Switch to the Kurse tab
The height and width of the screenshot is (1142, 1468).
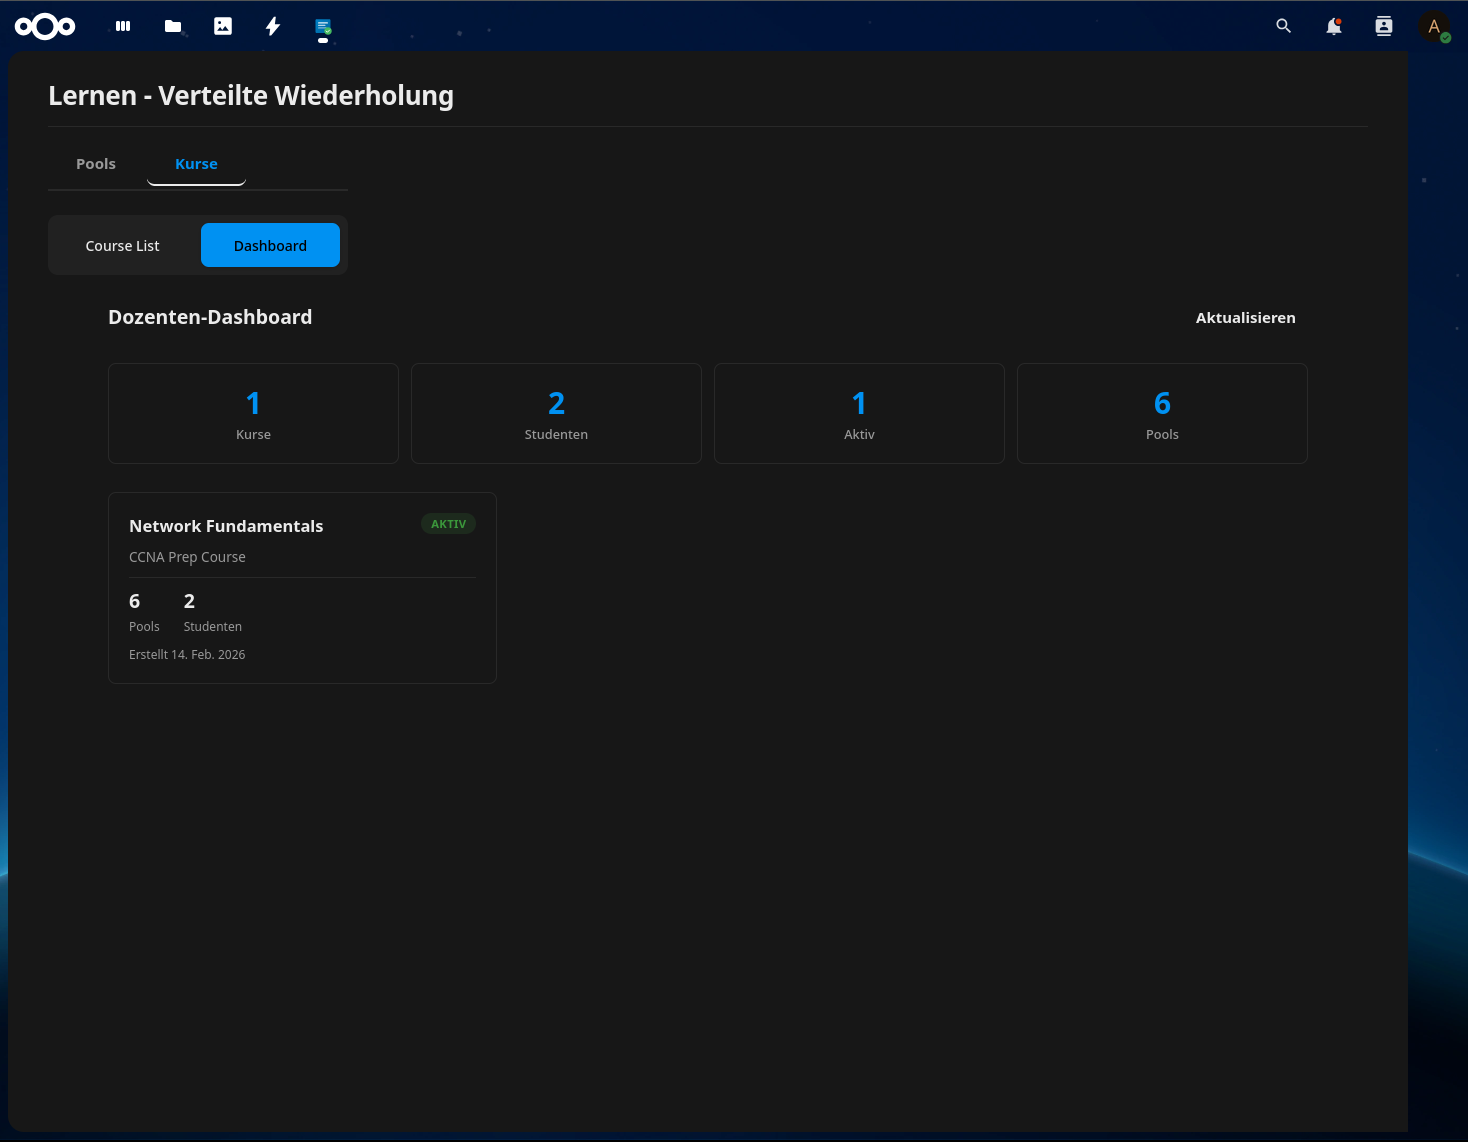click(196, 163)
